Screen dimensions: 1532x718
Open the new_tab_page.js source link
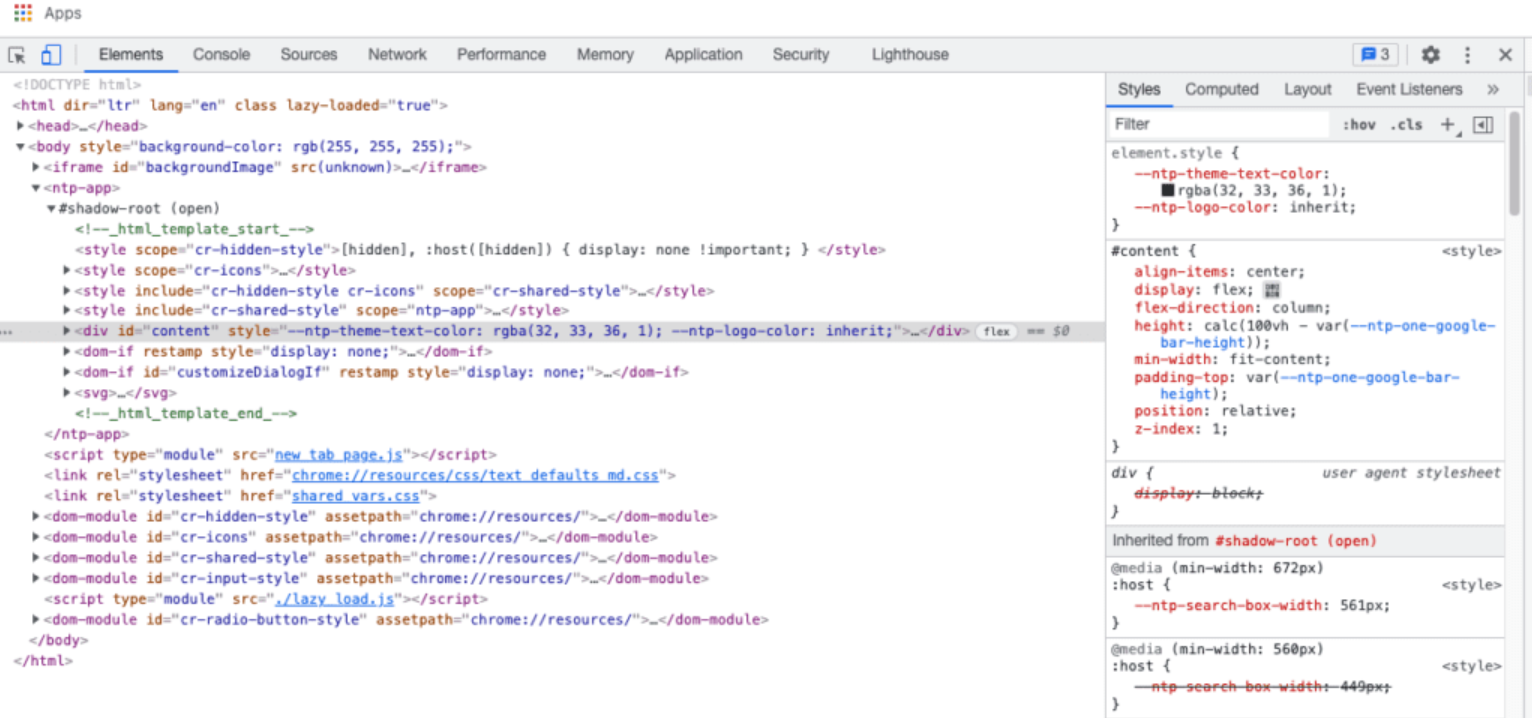pyautogui.click(x=338, y=454)
